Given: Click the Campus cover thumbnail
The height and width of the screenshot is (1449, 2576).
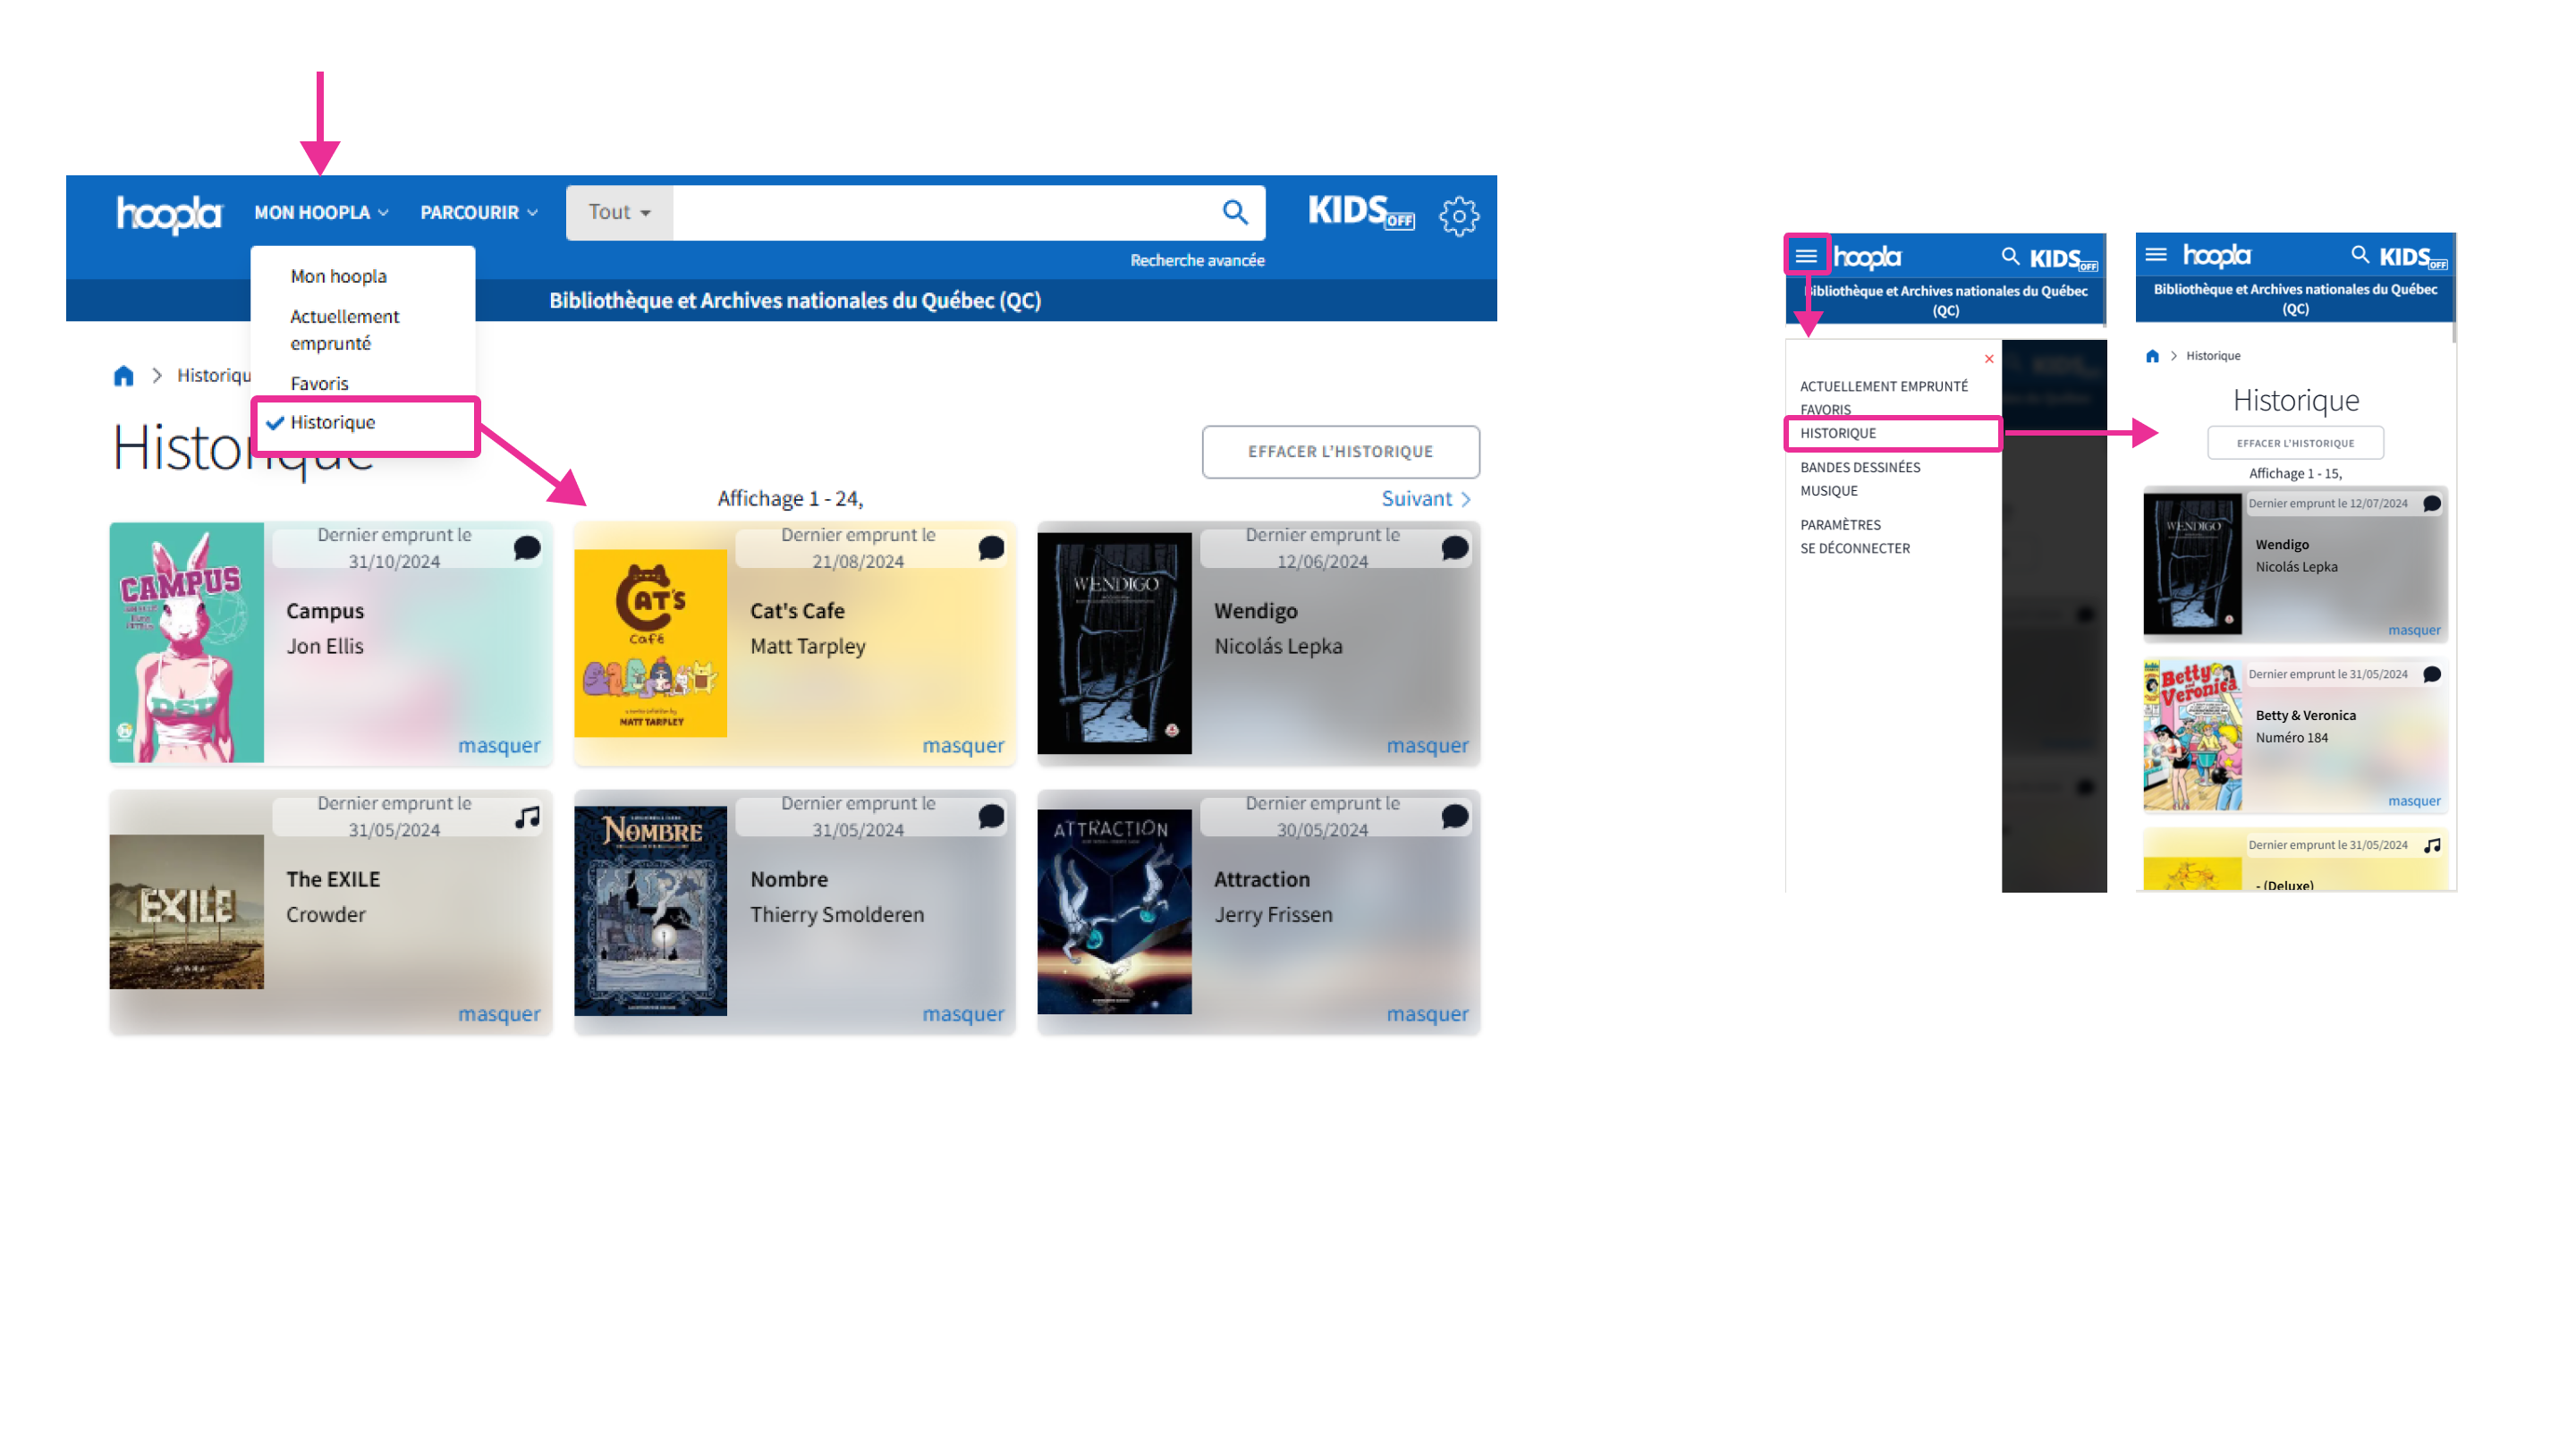Looking at the screenshot, I should [187, 643].
